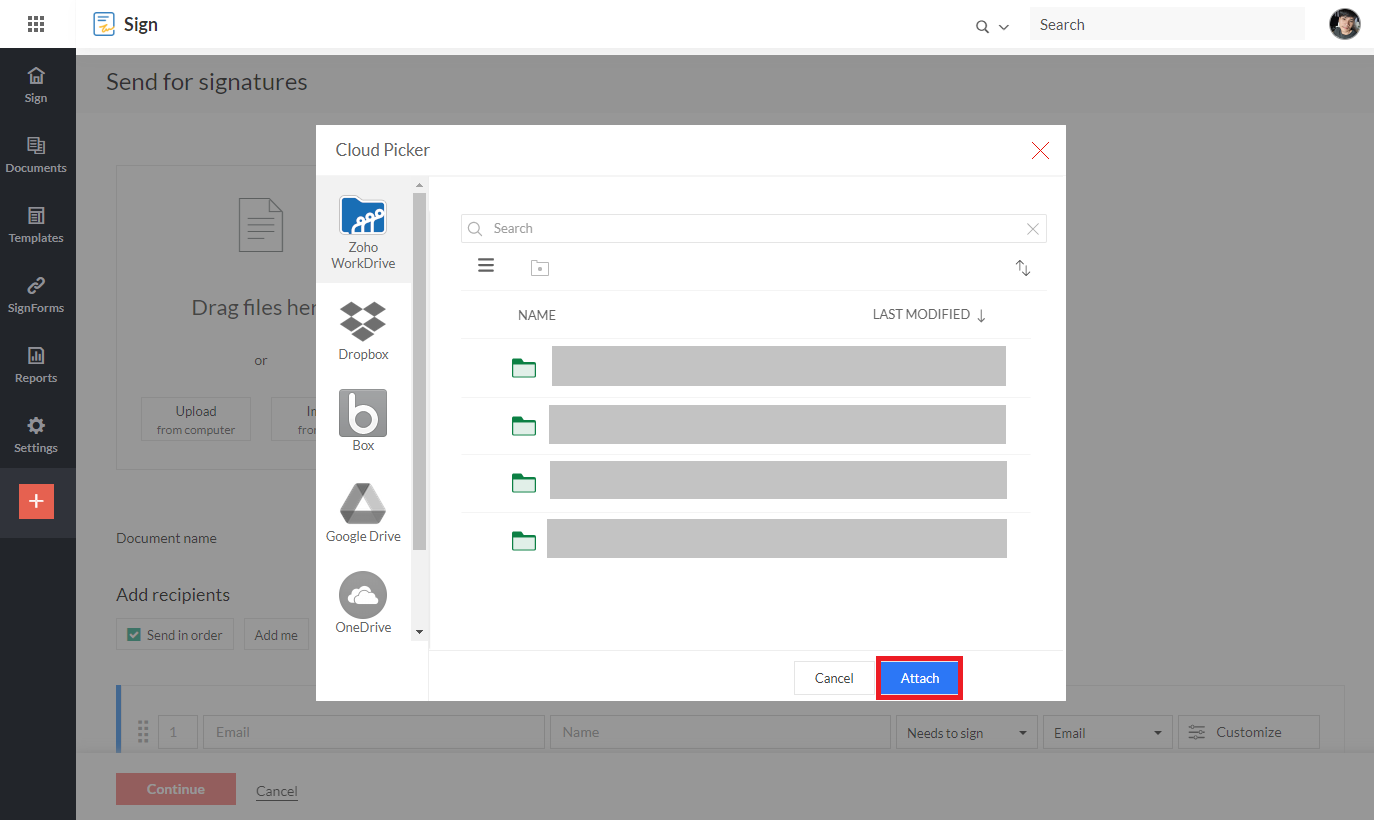Open OneDrive in the Cloud Picker

point(363,602)
